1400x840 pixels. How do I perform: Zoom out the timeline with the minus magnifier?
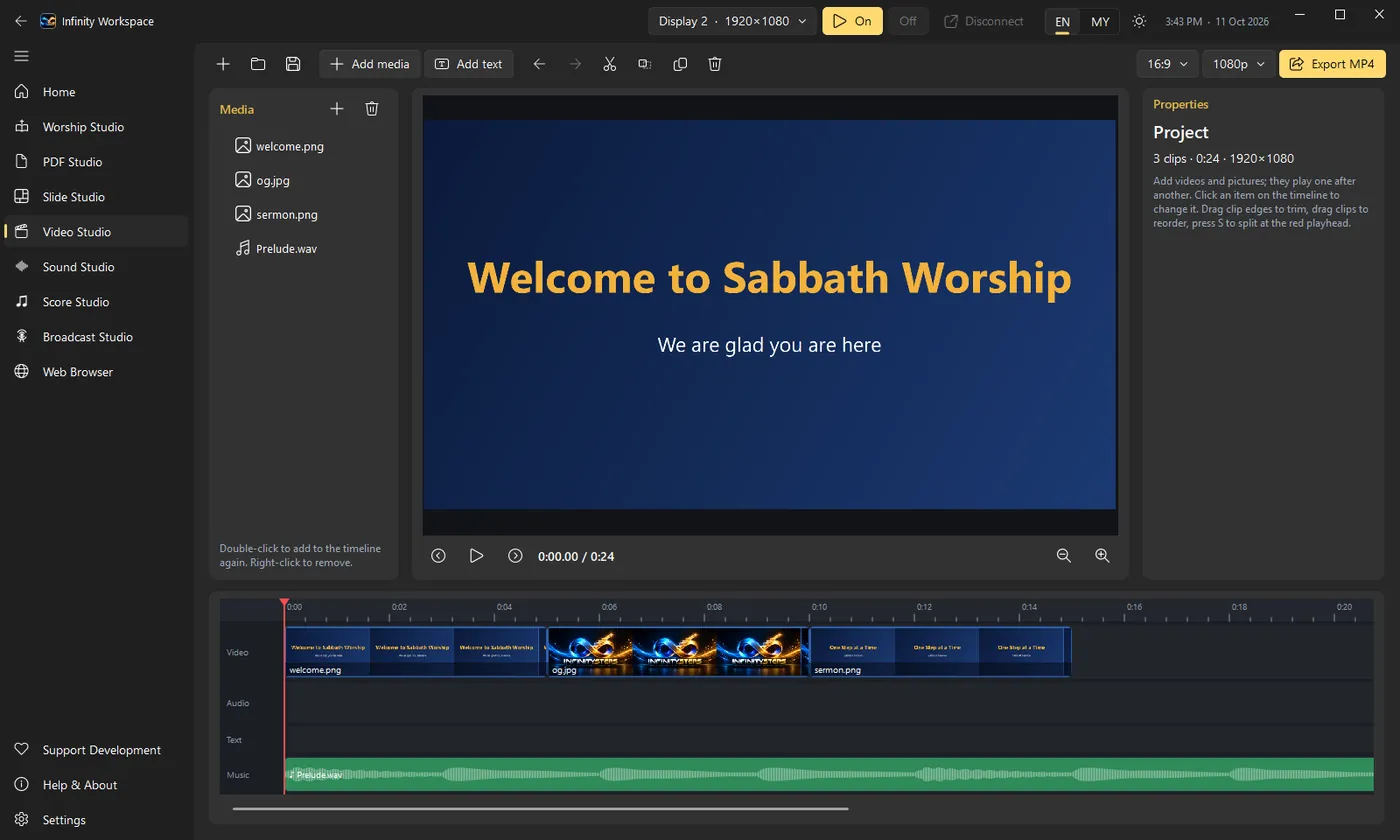click(x=1064, y=556)
